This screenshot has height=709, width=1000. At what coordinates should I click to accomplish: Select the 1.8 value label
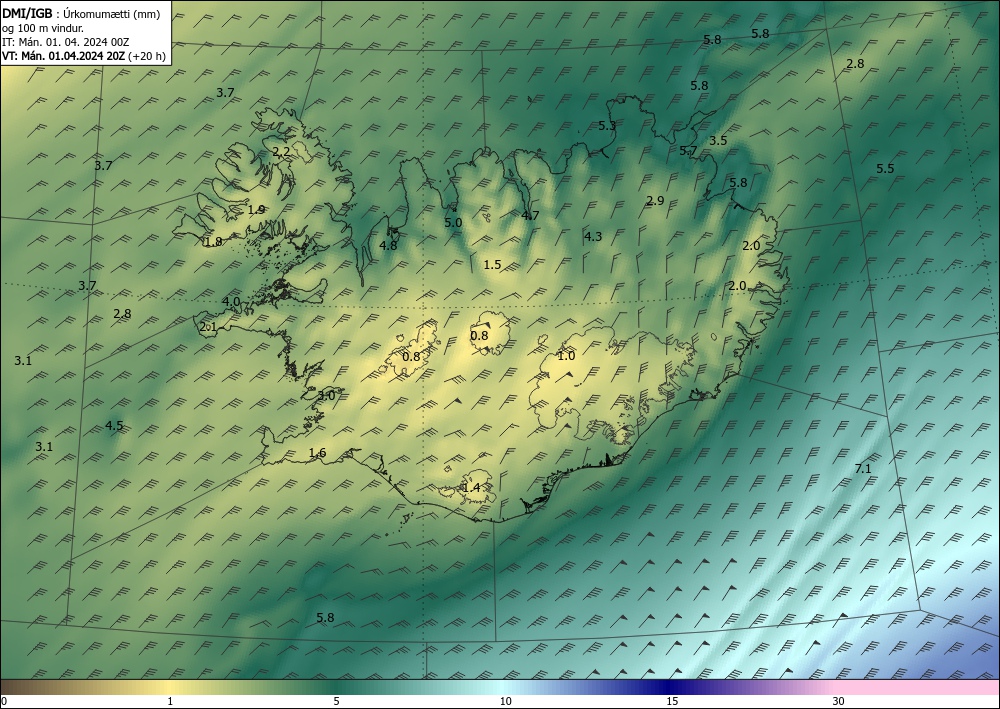pyautogui.click(x=213, y=242)
